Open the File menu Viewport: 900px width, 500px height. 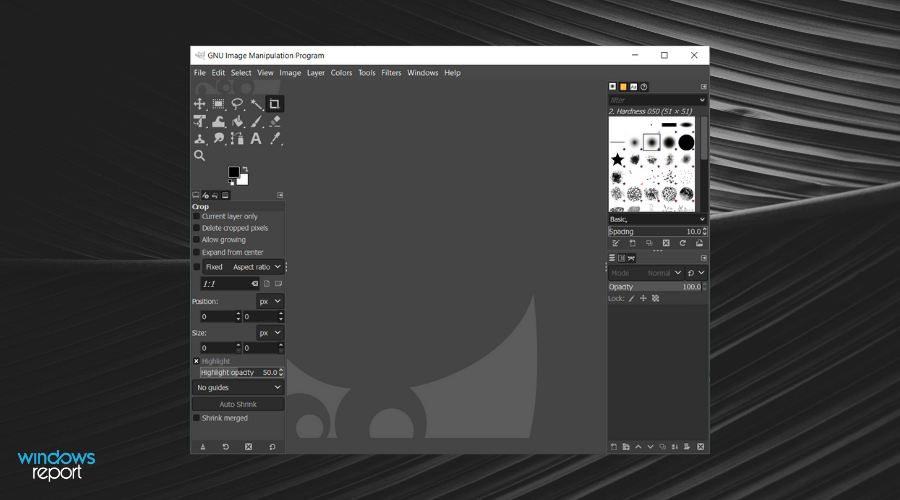pyautogui.click(x=199, y=73)
